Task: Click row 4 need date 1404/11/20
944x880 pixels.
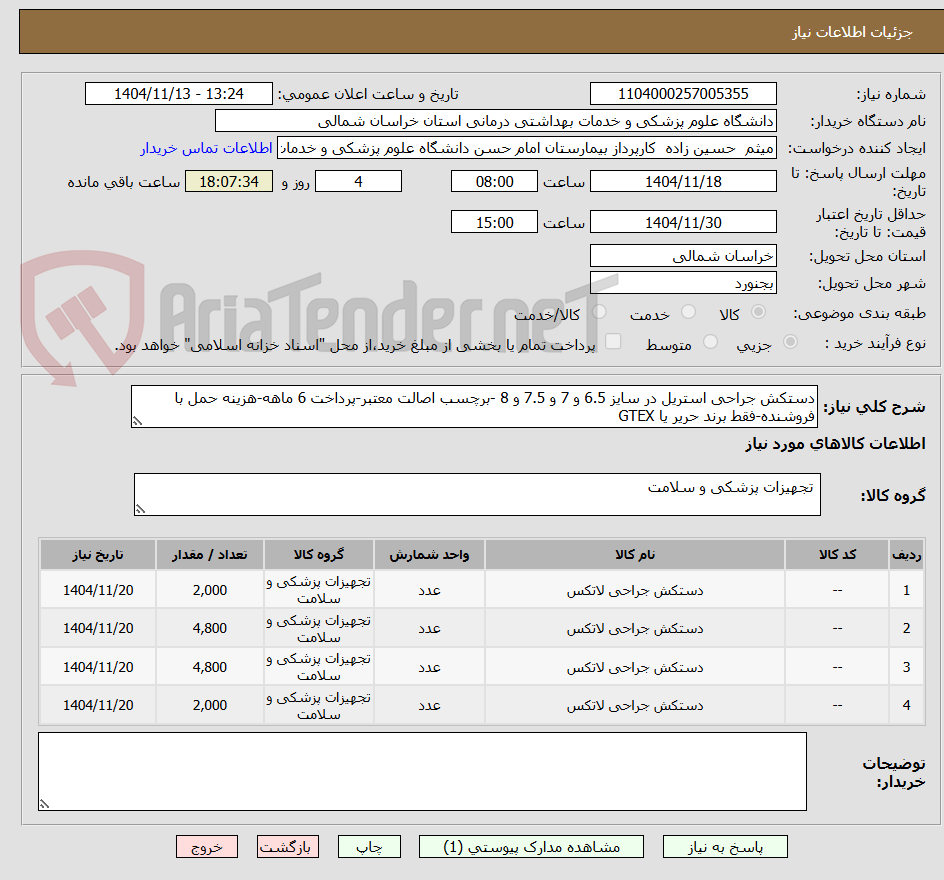Action: (x=98, y=705)
